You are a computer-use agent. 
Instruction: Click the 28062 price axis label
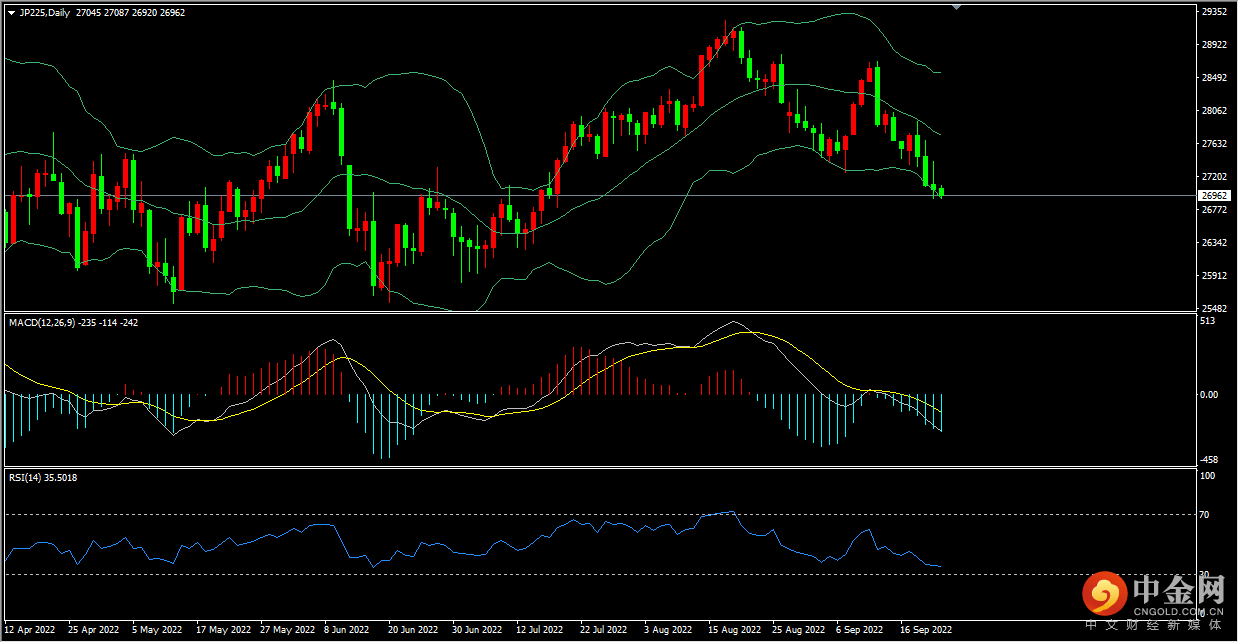click(x=1214, y=111)
